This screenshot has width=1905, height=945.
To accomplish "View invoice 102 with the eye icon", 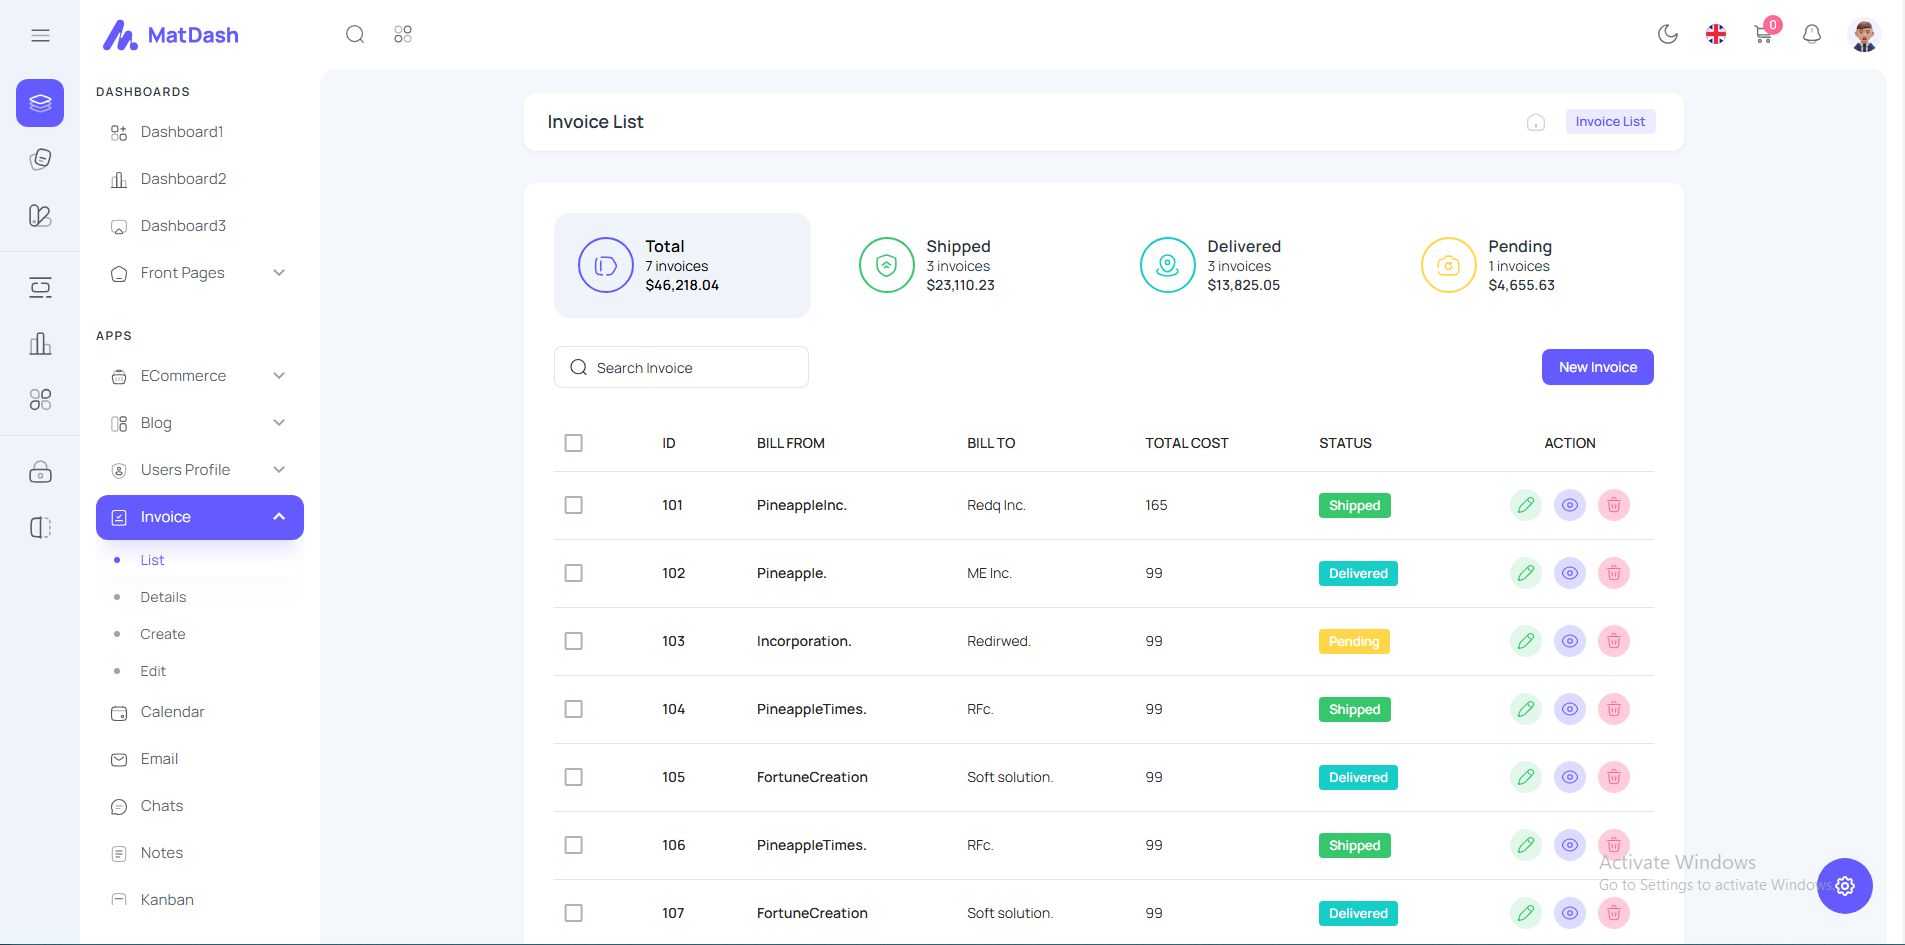I will [1569, 573].
